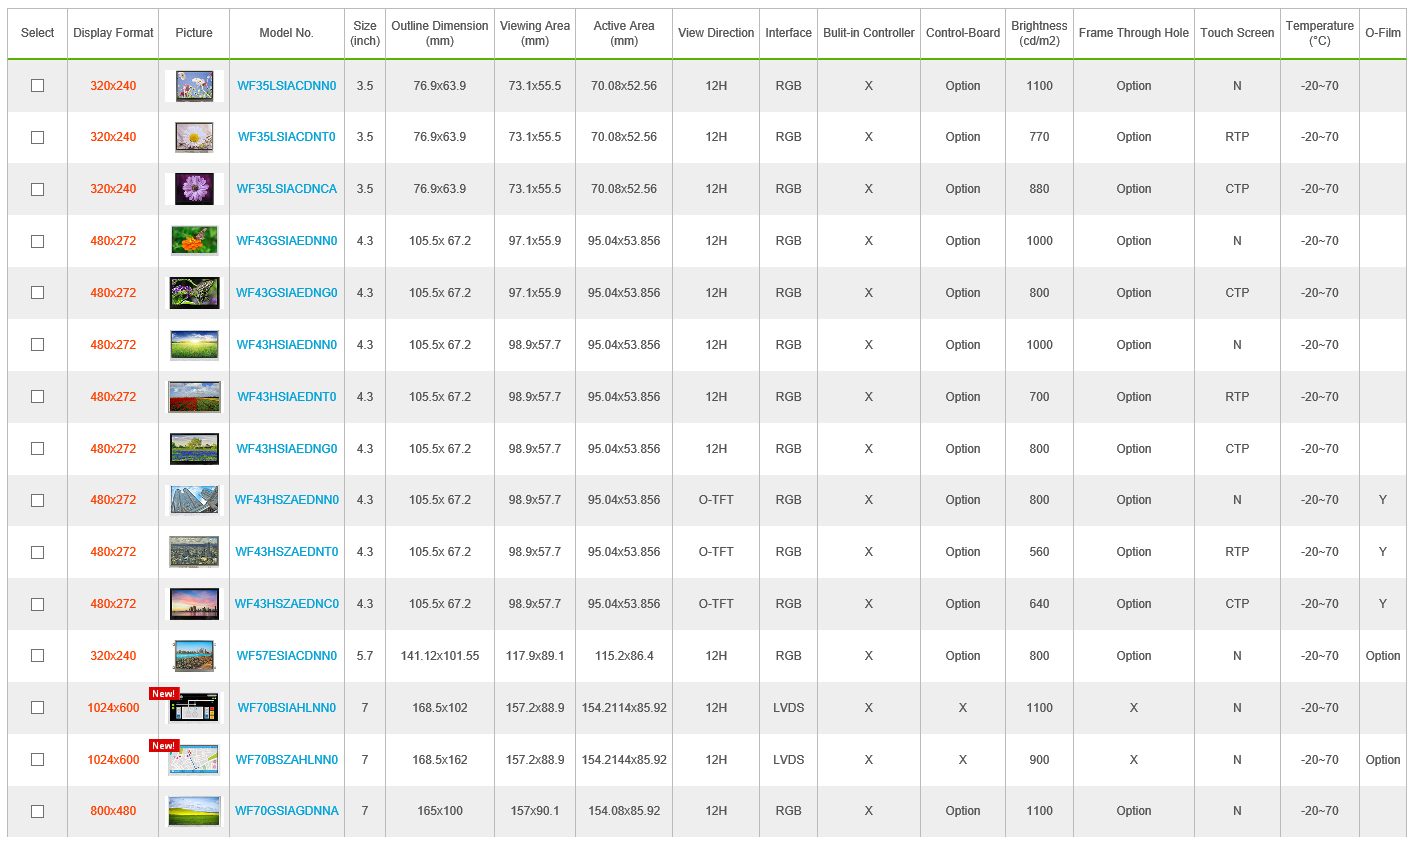Tick the checkbox for WF43HSIAEDNT0
Image resolution: width=1415 pixels, height=847 pixels.
coord(37,397)
